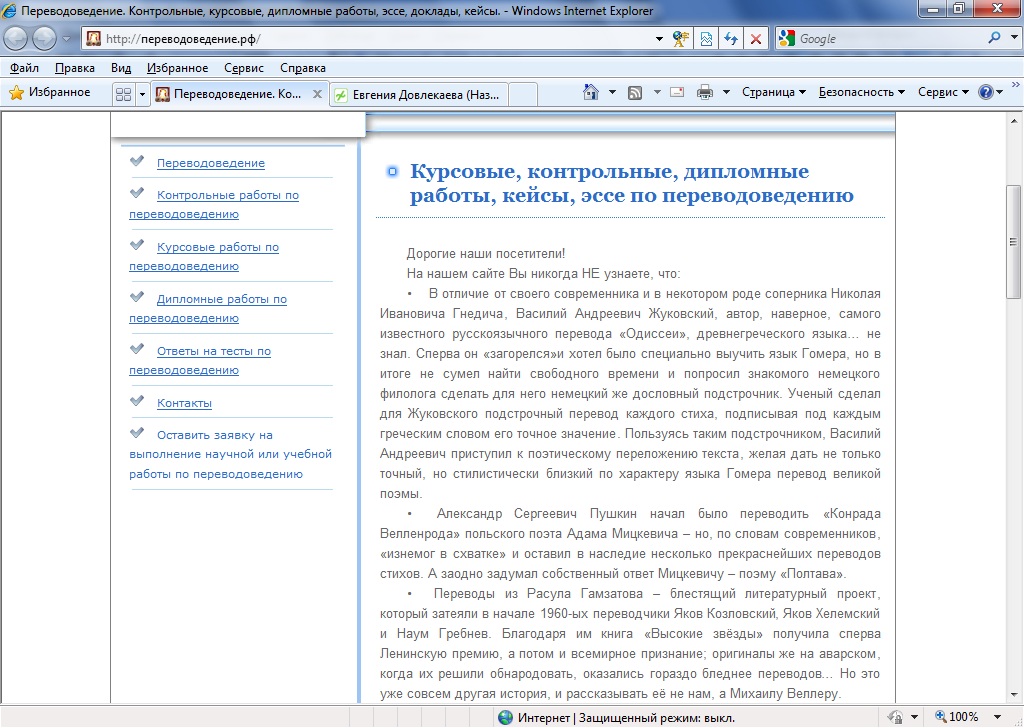This screenshot has width=1024, height=728.
Task: Click the Print icon in command bar
Action: [x=705, y=93]
